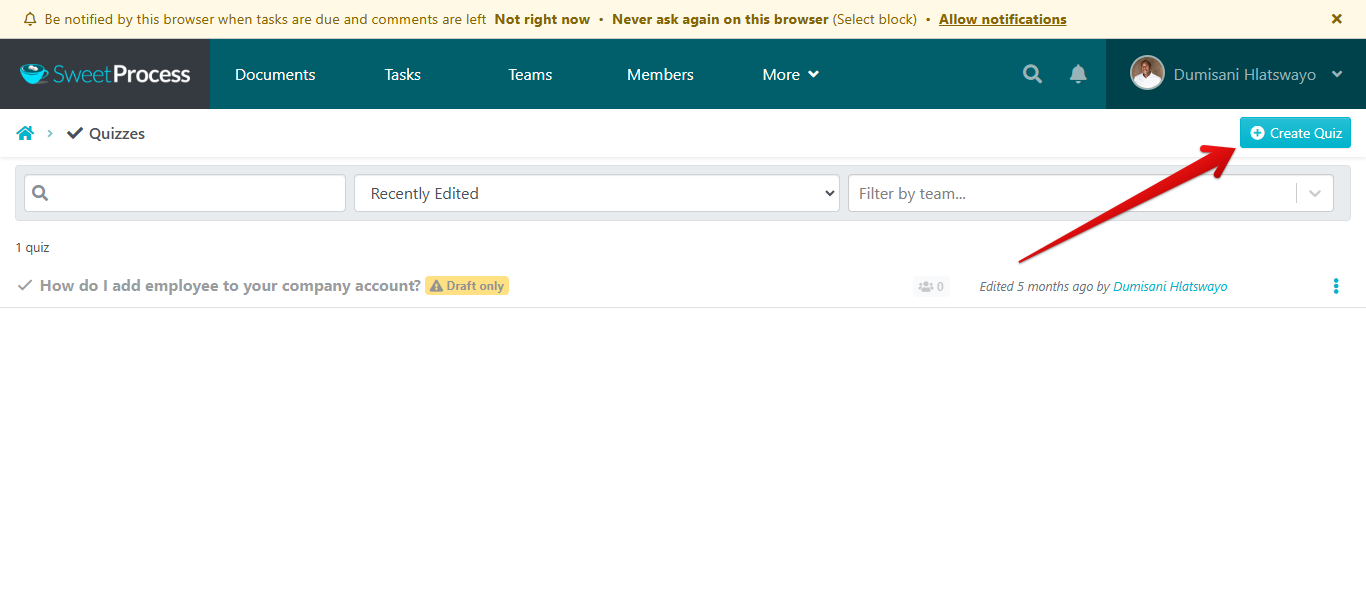Open the search magnifier in navbar
Image resolution: width=1366 pixels, height=607 pixels.
pos(1032,74)
